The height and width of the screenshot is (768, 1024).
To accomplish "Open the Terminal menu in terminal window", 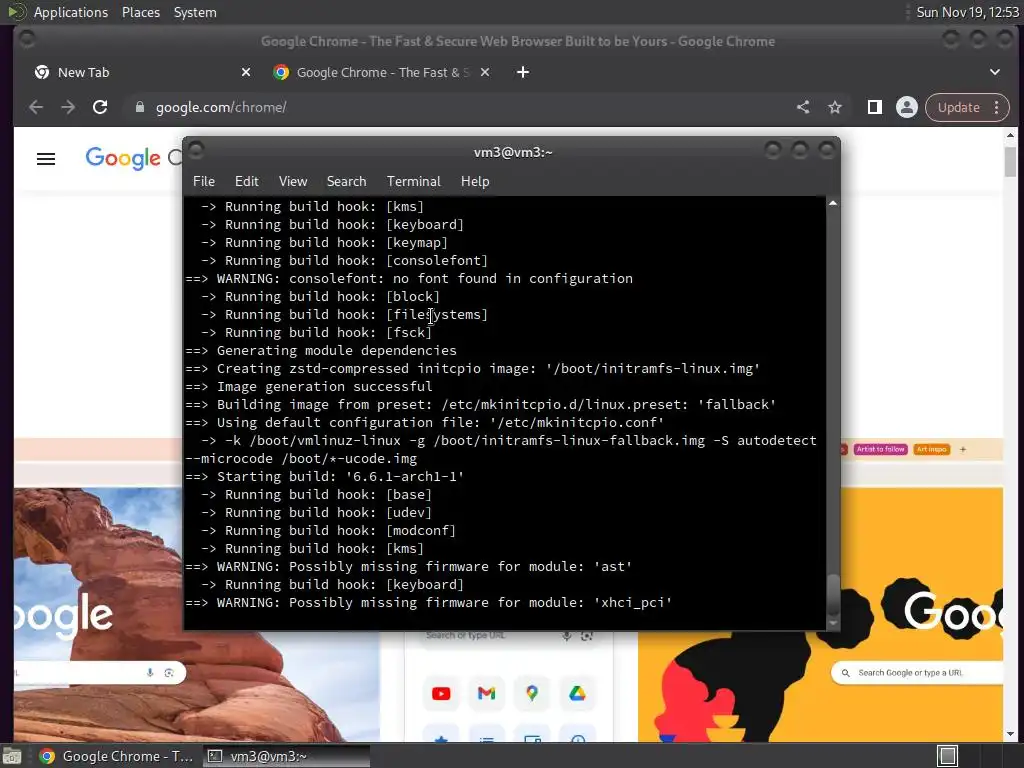I will point(413,182).
